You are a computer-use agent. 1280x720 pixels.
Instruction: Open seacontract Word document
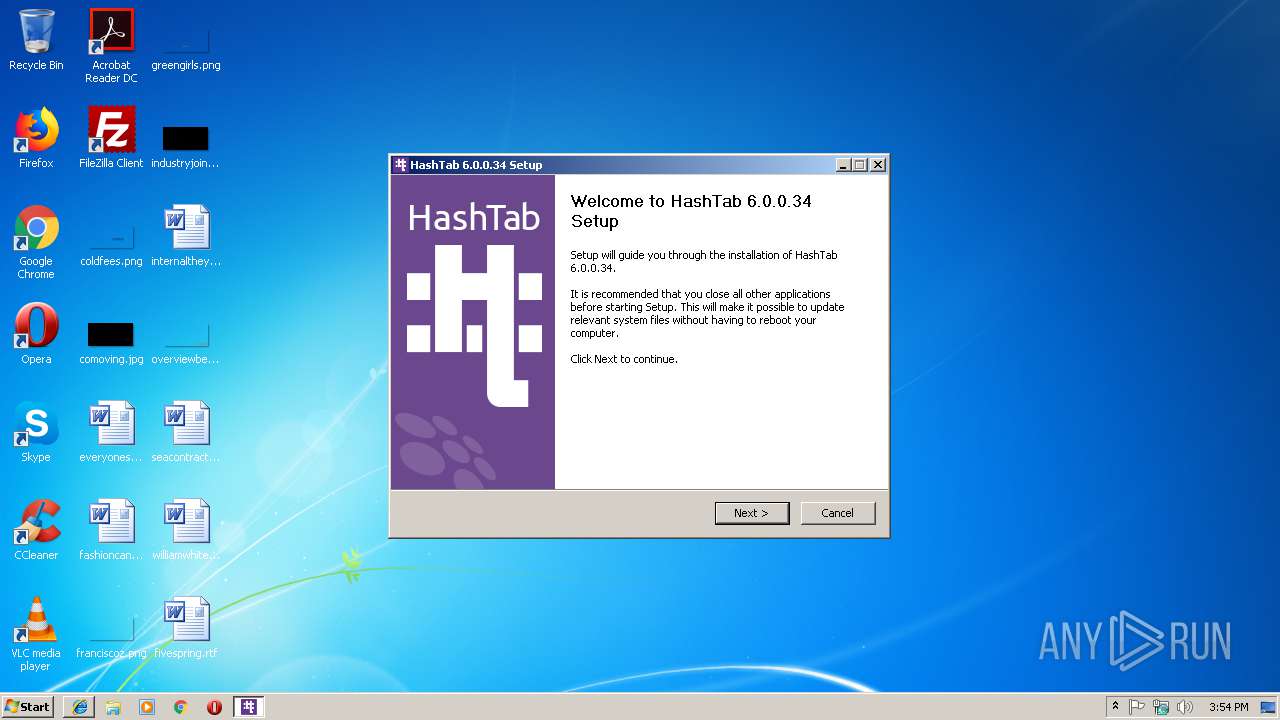186,432
